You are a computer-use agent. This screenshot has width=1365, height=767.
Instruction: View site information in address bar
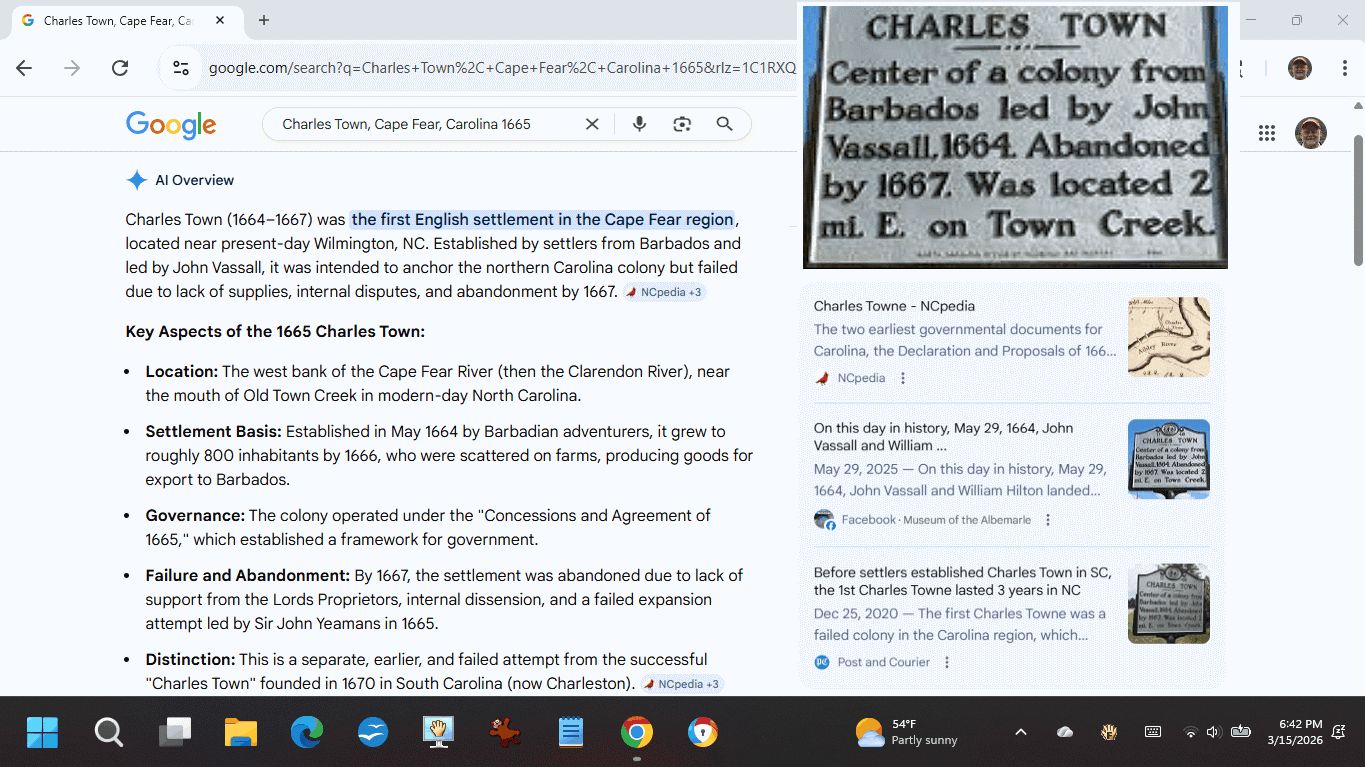181,68
